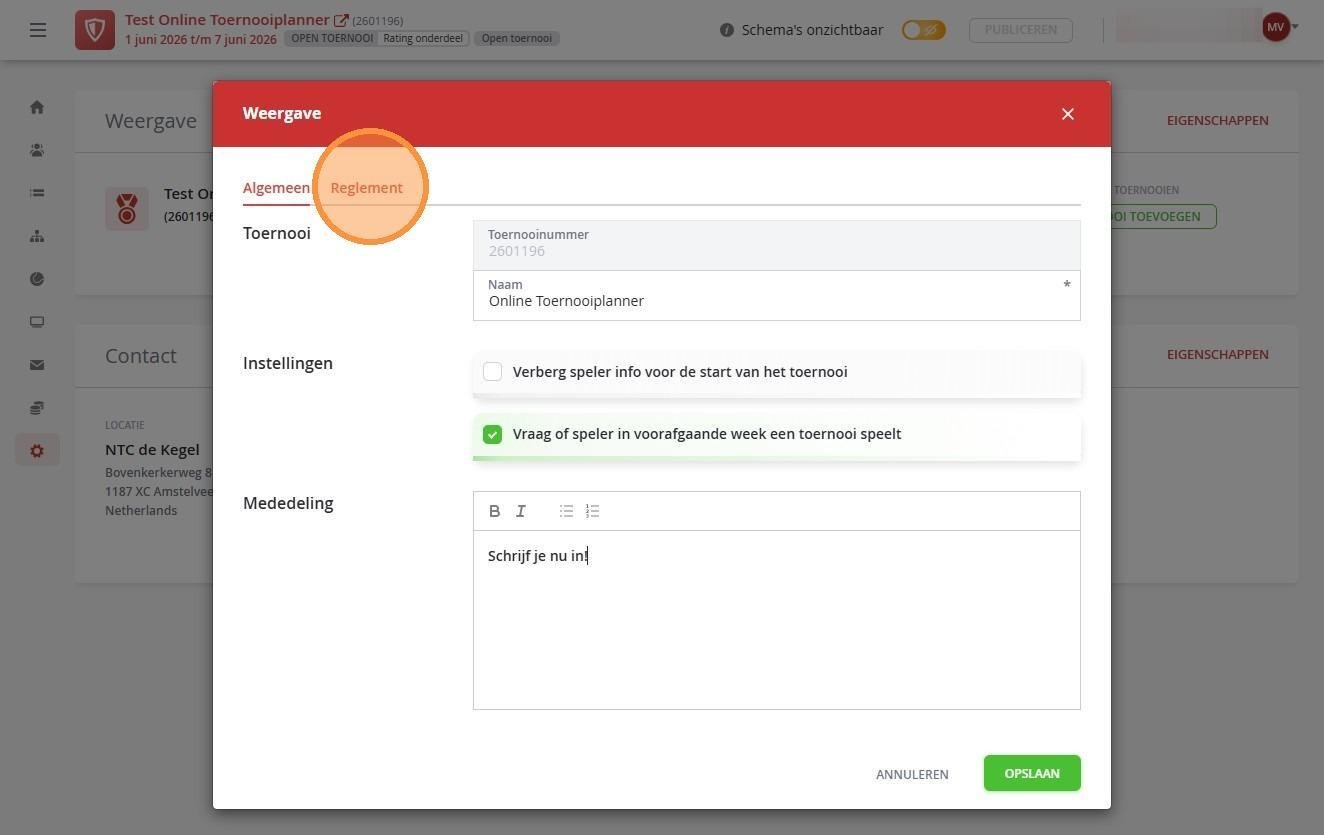Screen dimensions: 1324x835
Task: Expand the MV user avatar dropdown
Action: (x=1280, y=28)
